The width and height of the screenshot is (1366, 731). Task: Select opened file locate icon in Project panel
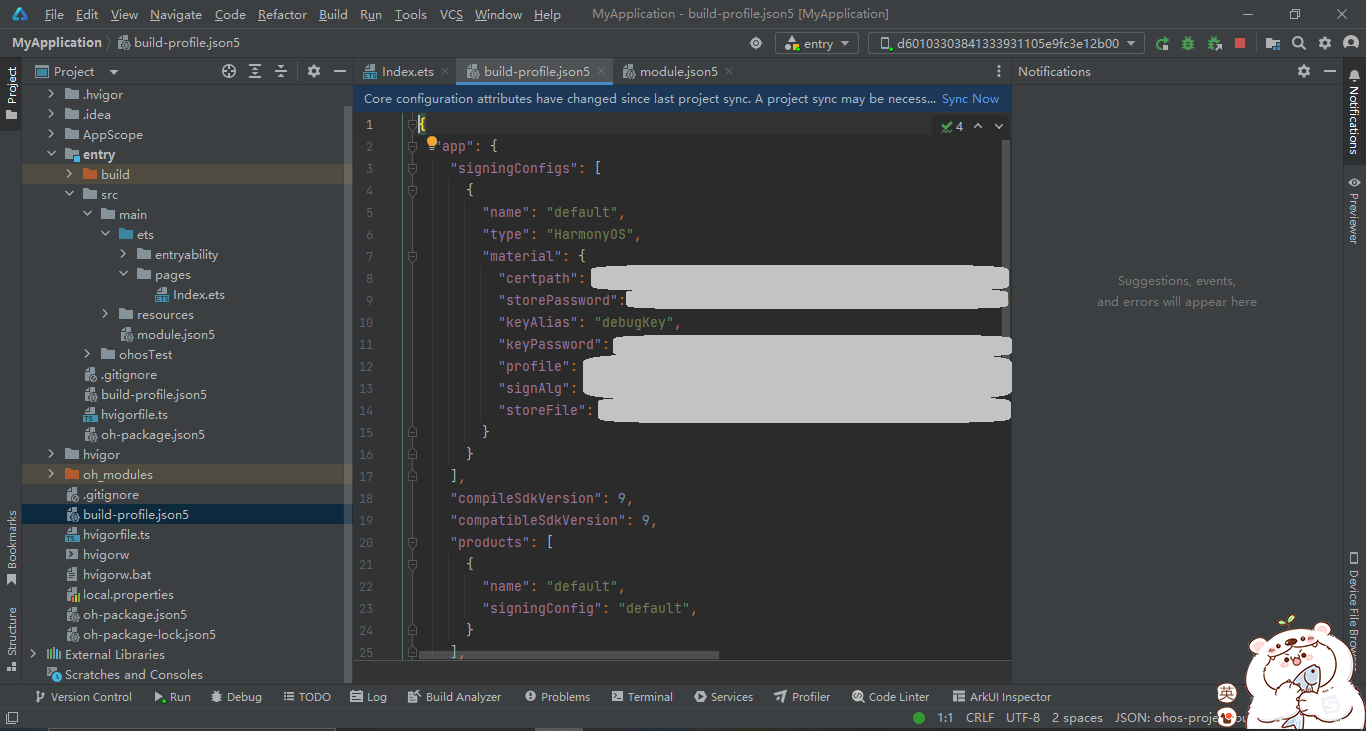(x=229, y=71)
